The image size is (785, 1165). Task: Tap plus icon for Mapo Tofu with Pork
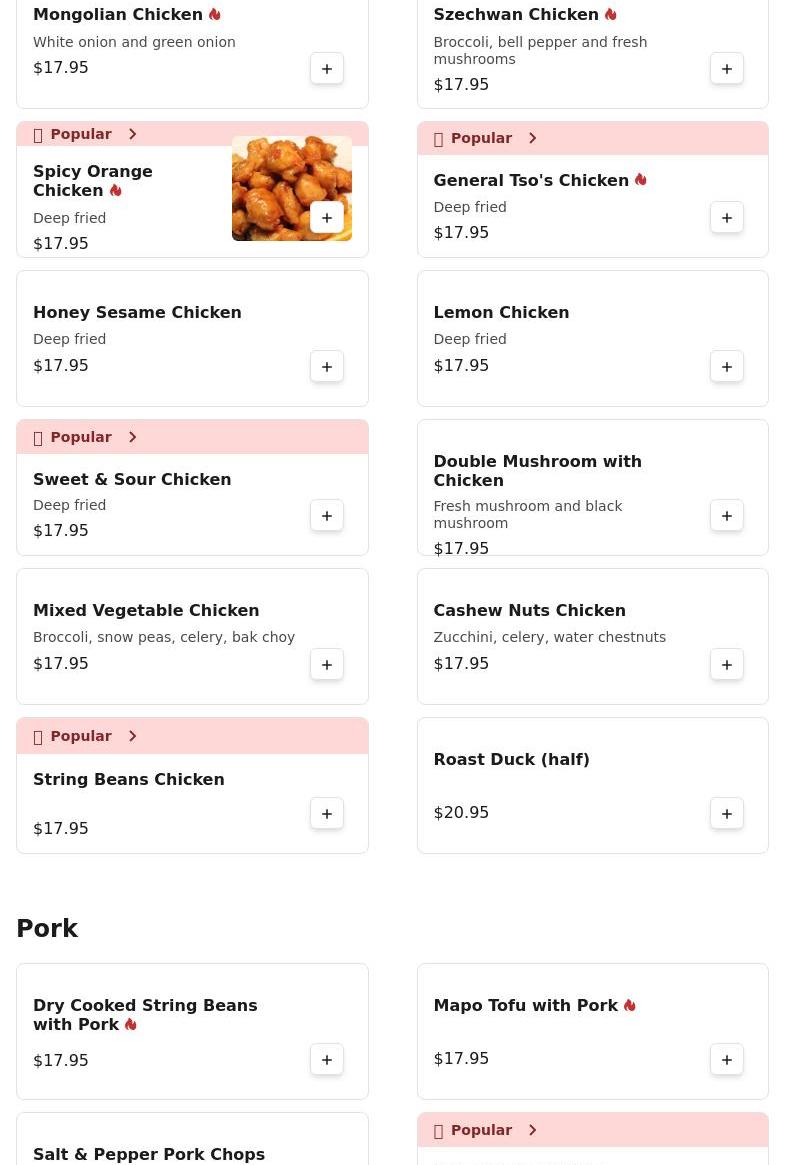pyautogui.click(x=727, y=1060)
